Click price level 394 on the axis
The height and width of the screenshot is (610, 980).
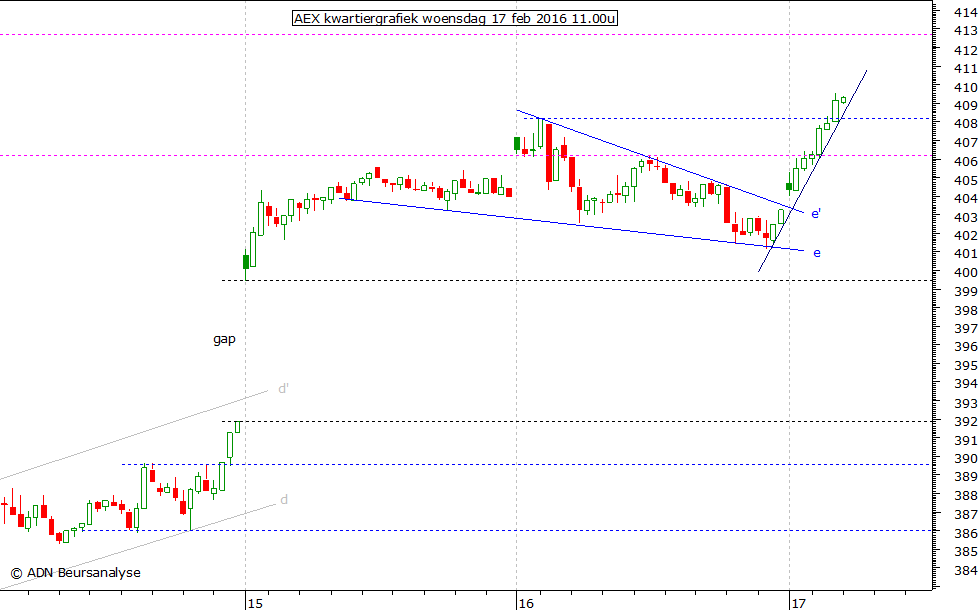click(966, 384)
